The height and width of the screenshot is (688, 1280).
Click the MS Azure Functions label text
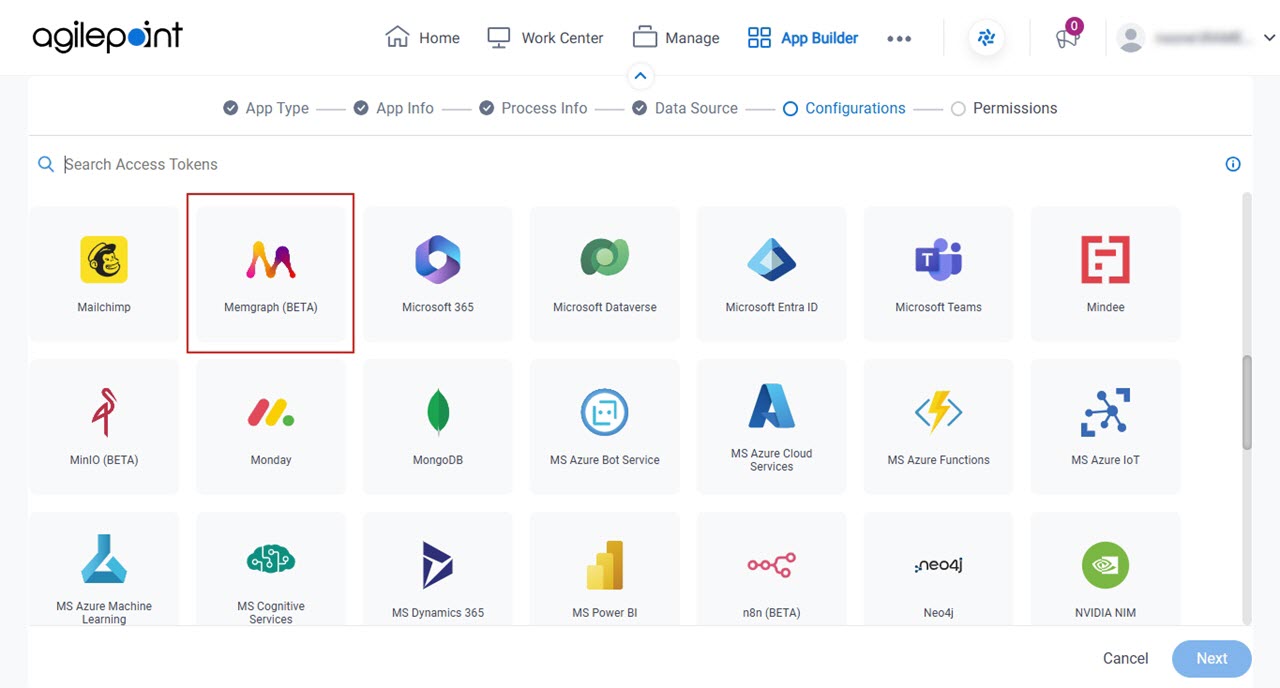[x=939, y=460]
